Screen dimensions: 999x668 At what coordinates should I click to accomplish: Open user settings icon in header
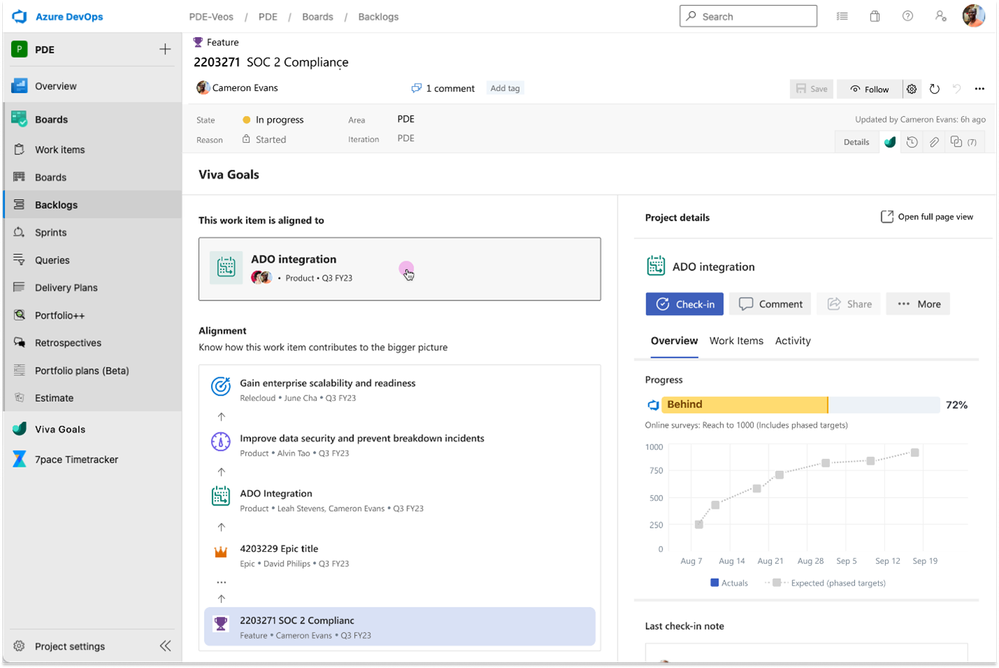tap(940, 17)
